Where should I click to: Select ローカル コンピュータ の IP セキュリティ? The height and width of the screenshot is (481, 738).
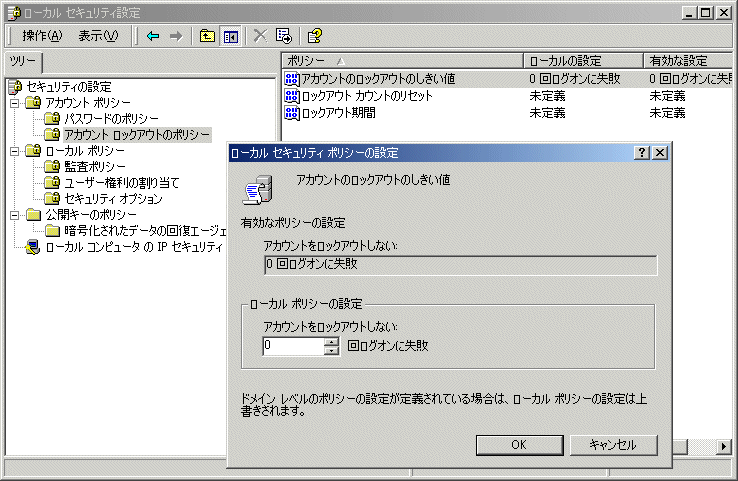pos(134,247)
